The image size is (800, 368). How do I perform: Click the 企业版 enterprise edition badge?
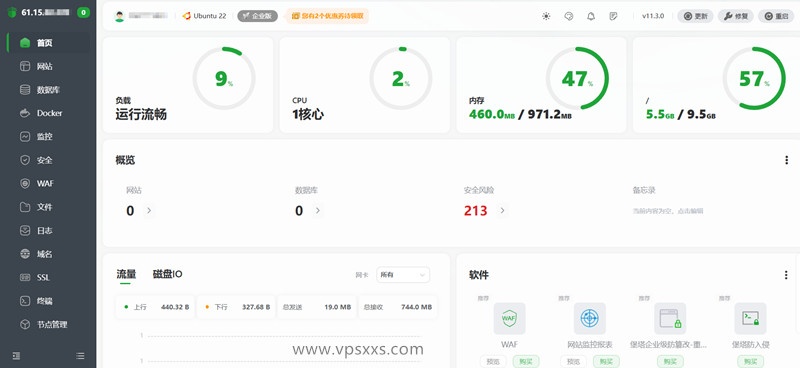(x=258, y=16)
